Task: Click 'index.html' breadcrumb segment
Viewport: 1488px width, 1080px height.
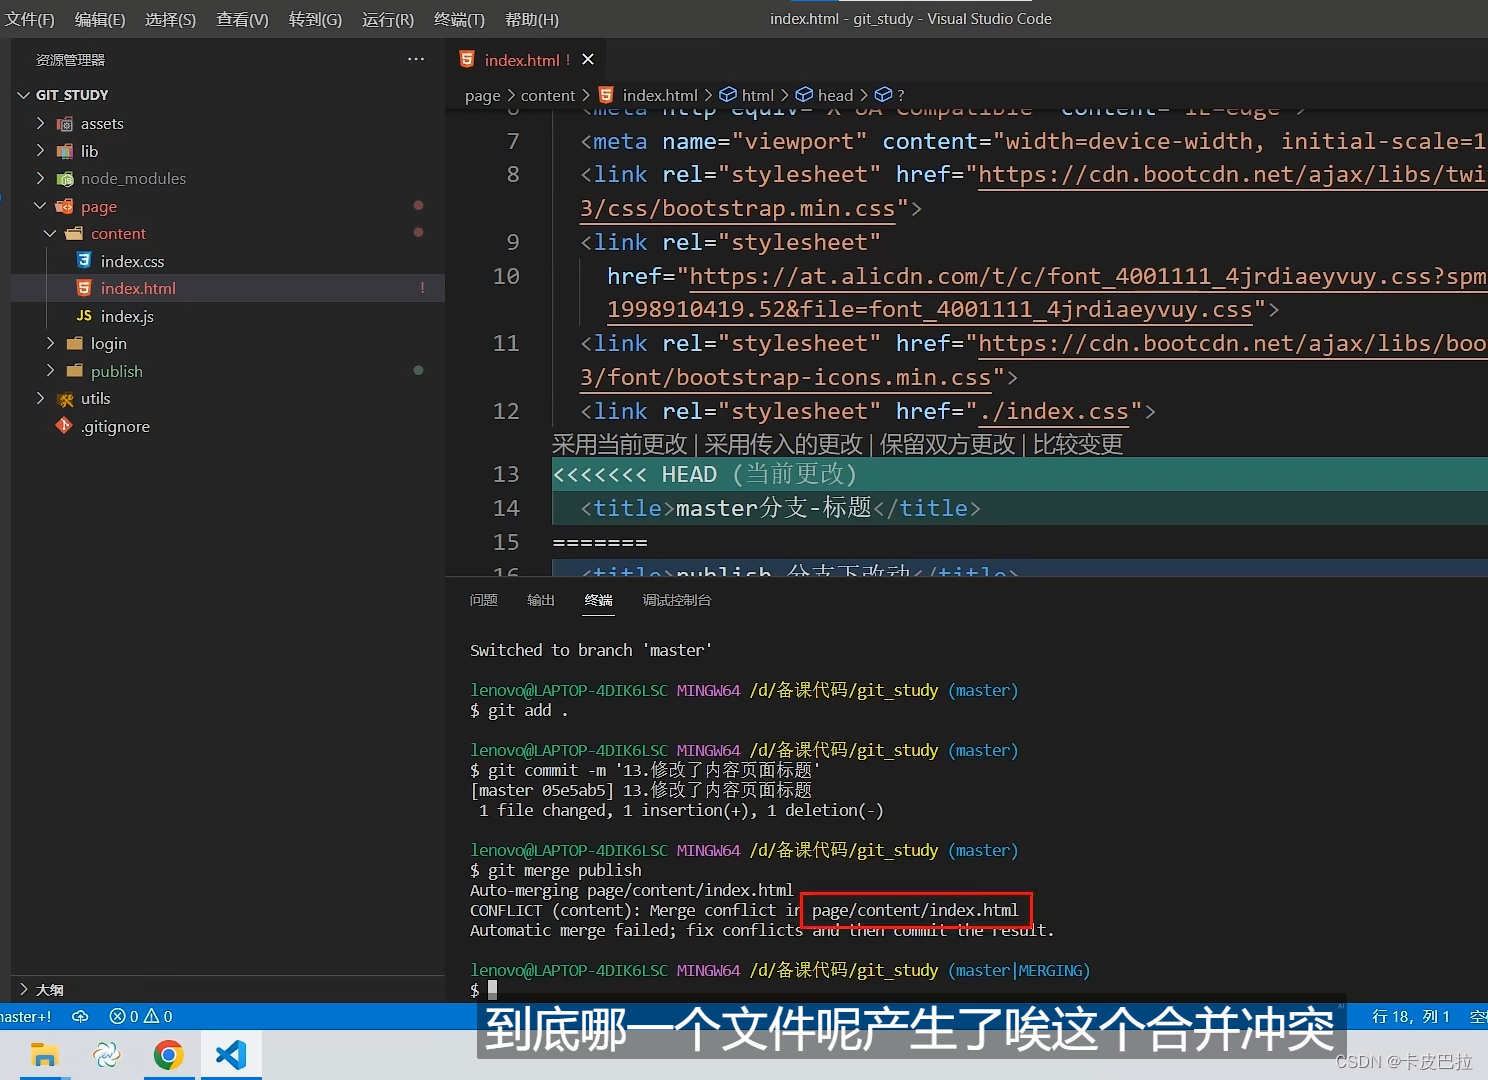Action: [x=660, y=95]
